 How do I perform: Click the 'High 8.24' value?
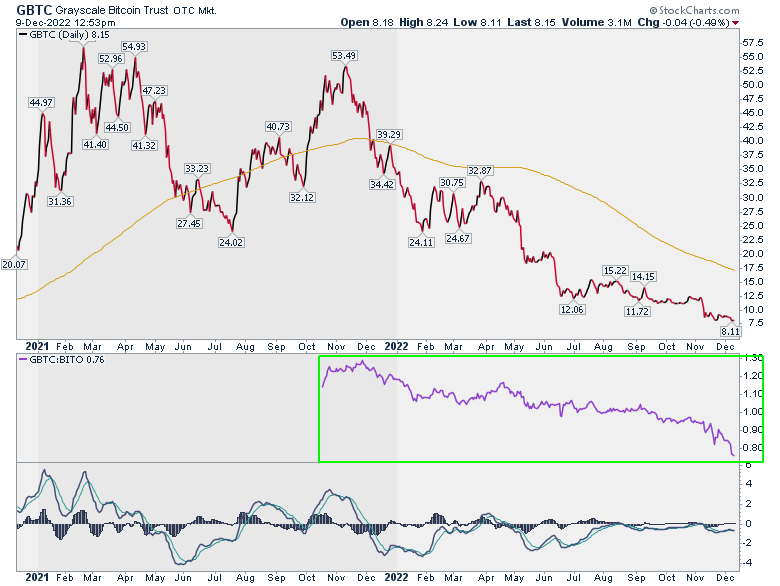pyautogui.click(x=423, y=22)
